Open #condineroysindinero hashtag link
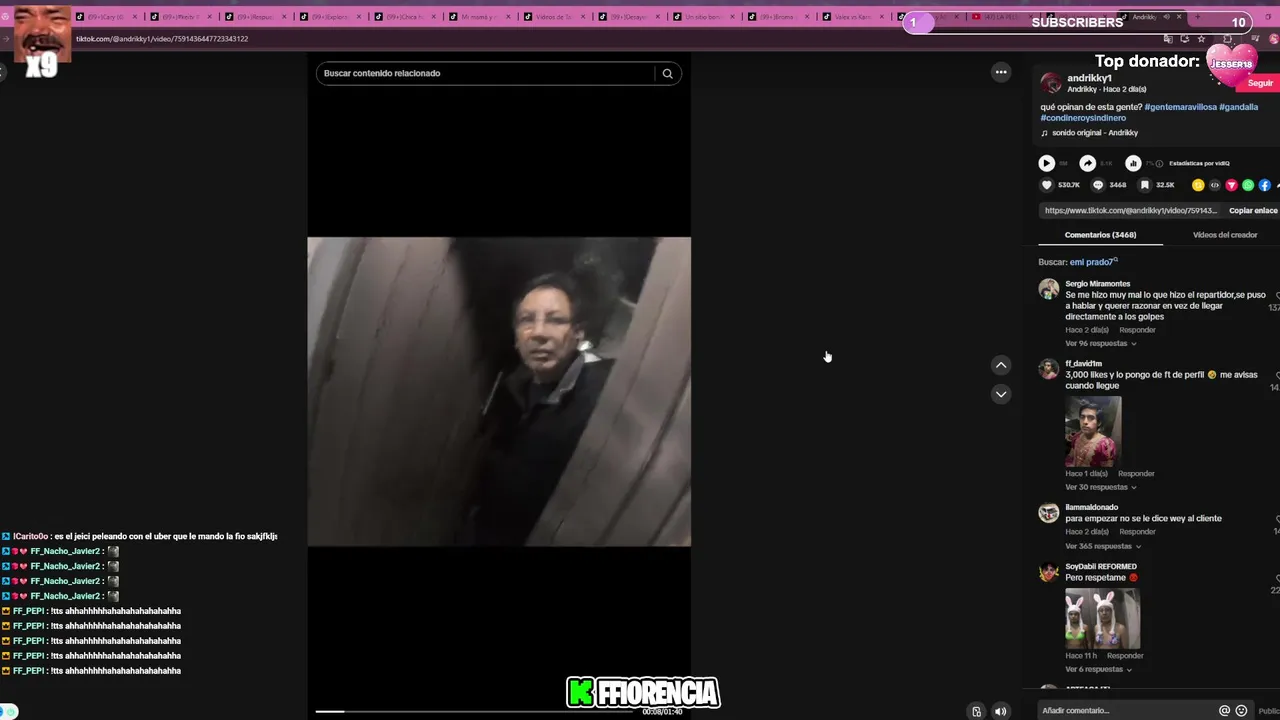Image resolution: width=1280 pixels, height=720 pixels. click(x=1083, y=118)
